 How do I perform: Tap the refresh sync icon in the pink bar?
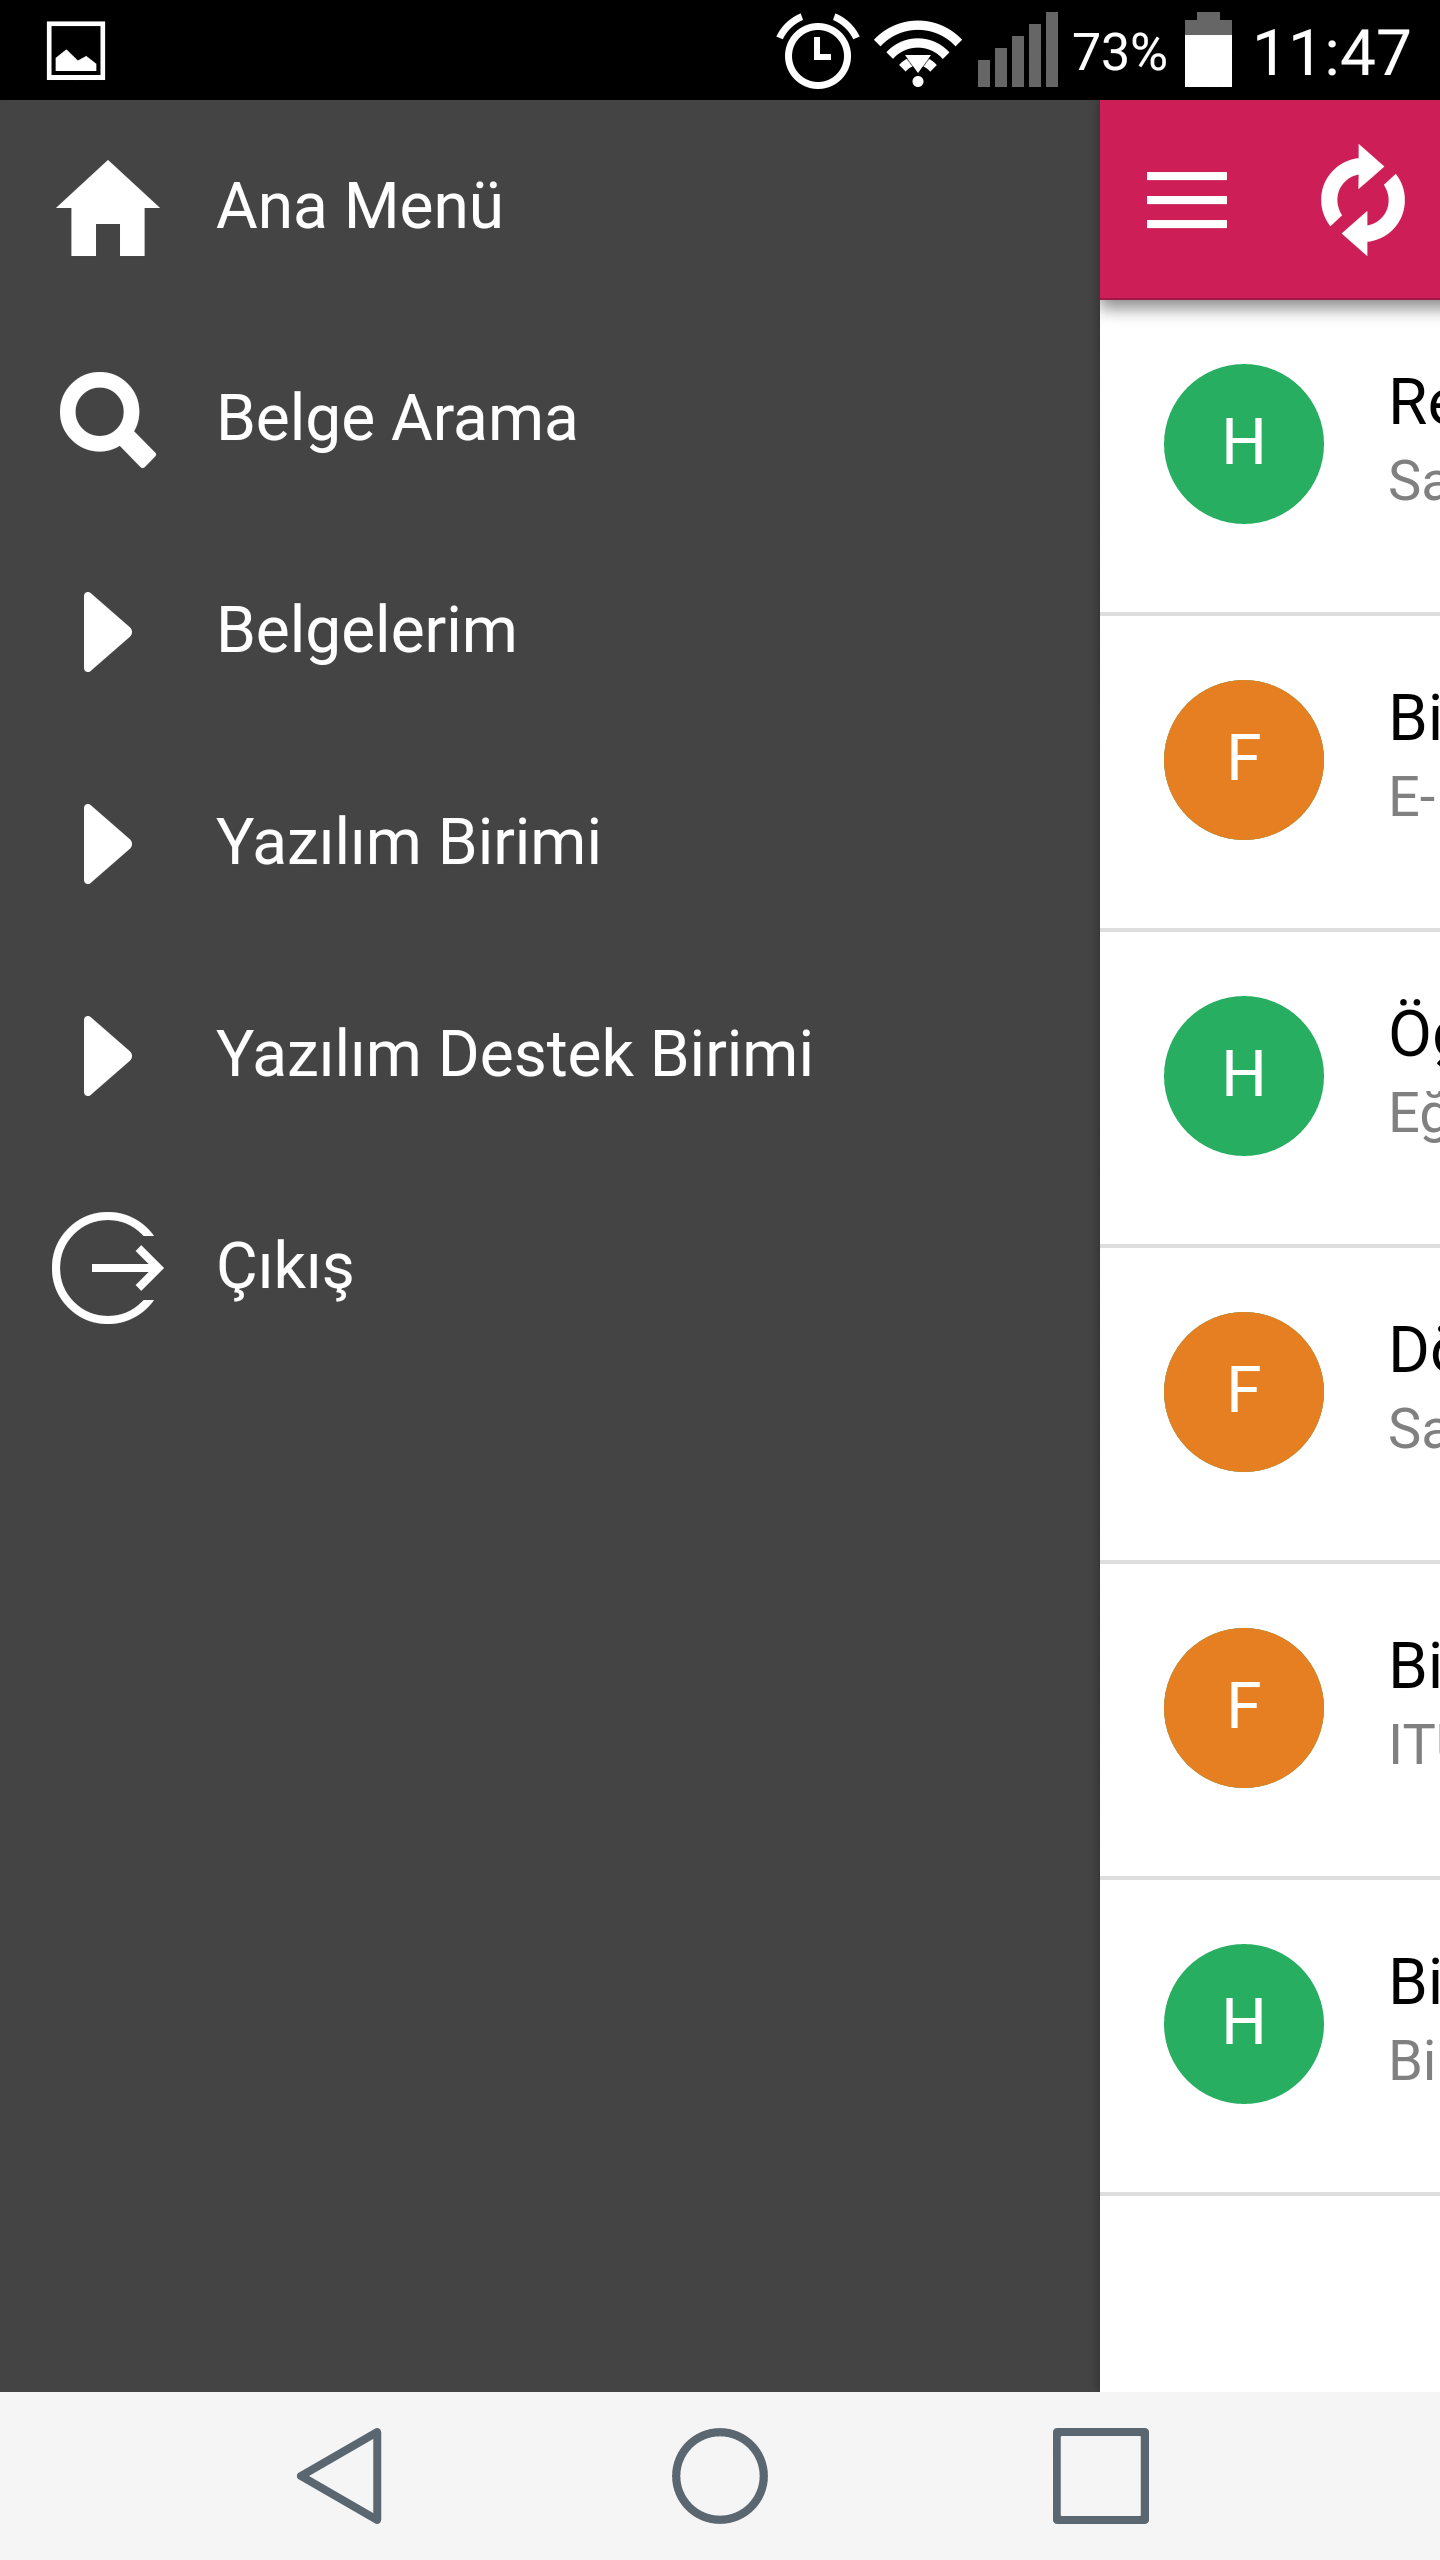click(x=1362, y=200)
